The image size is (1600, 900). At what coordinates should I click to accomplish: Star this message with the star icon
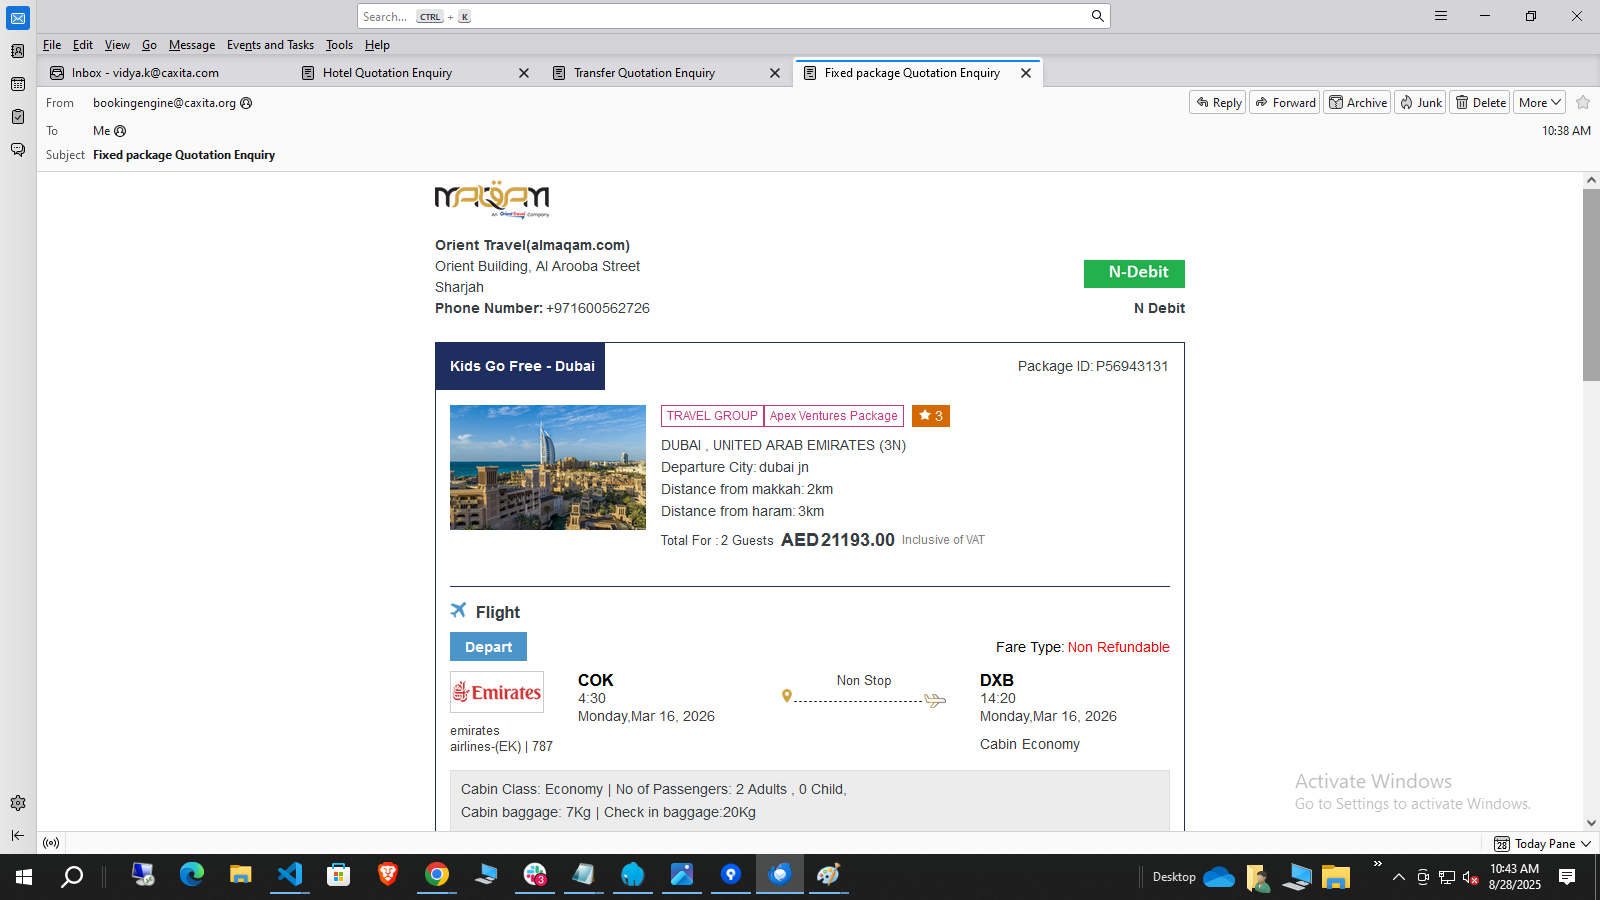(x=1583, y=102)
